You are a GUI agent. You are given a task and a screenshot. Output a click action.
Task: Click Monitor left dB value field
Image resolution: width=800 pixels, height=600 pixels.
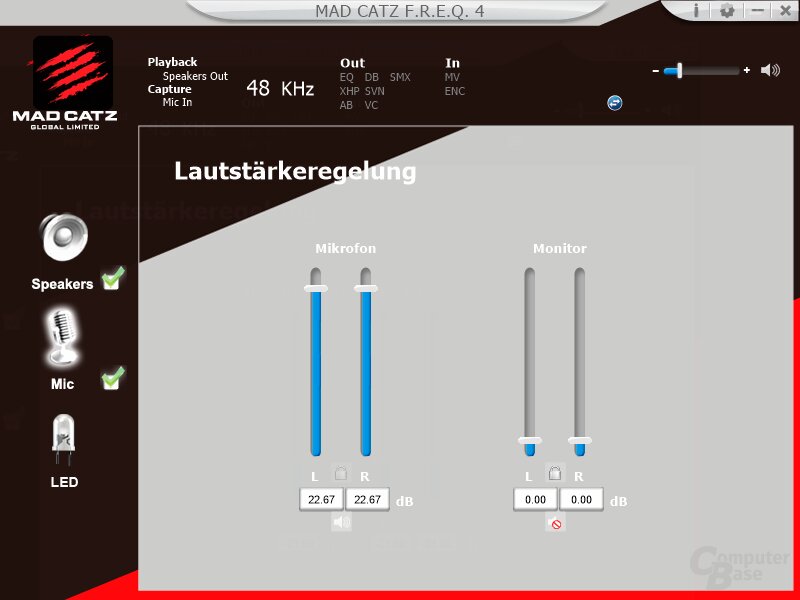pos(535,499)
